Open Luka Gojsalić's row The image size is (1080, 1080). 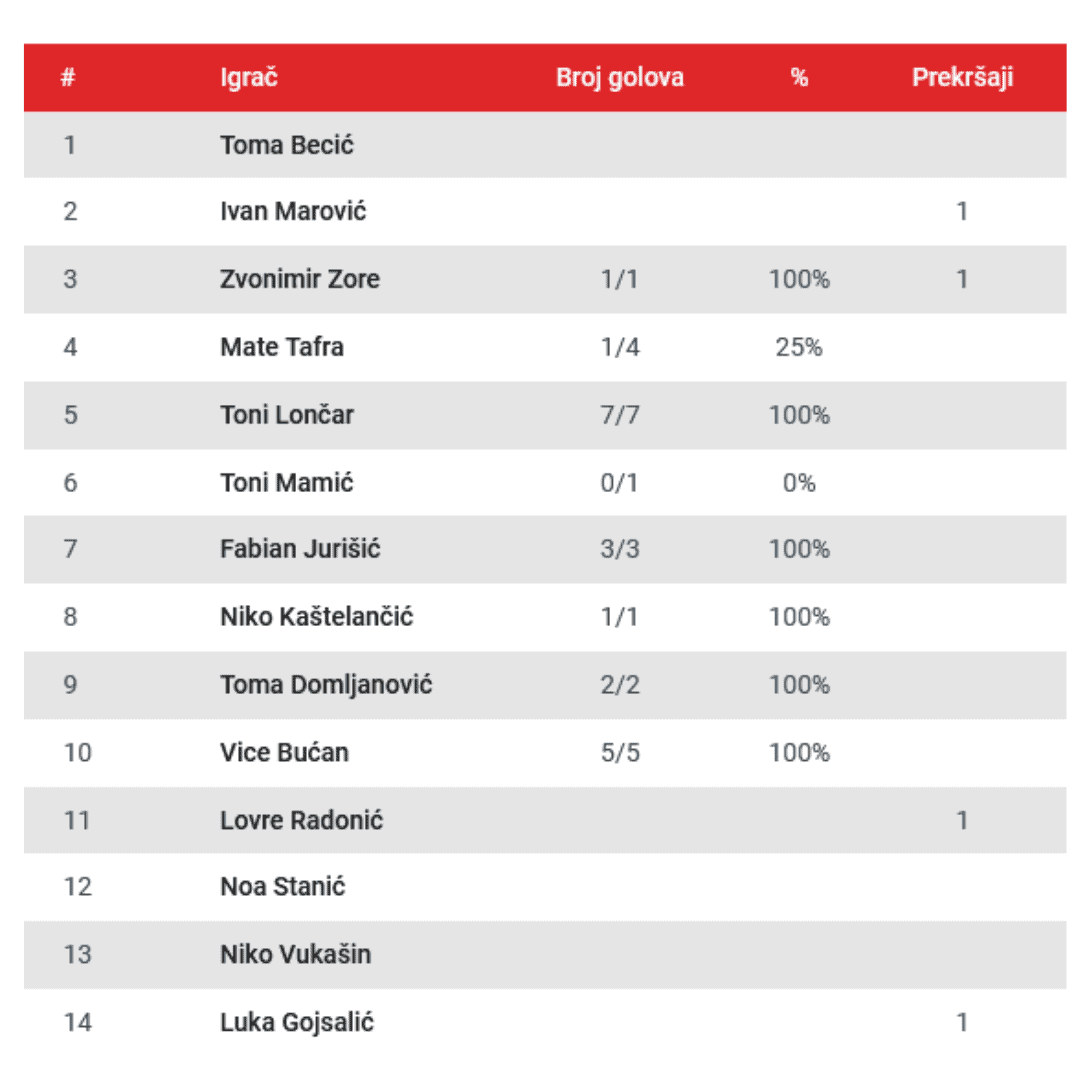pyautogui.click(x=297, y=1022)
